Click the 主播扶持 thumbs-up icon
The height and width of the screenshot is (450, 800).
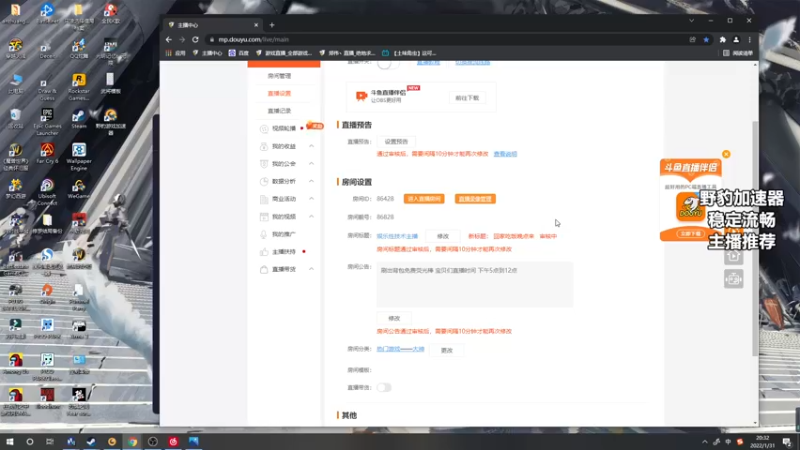point(264,252)
